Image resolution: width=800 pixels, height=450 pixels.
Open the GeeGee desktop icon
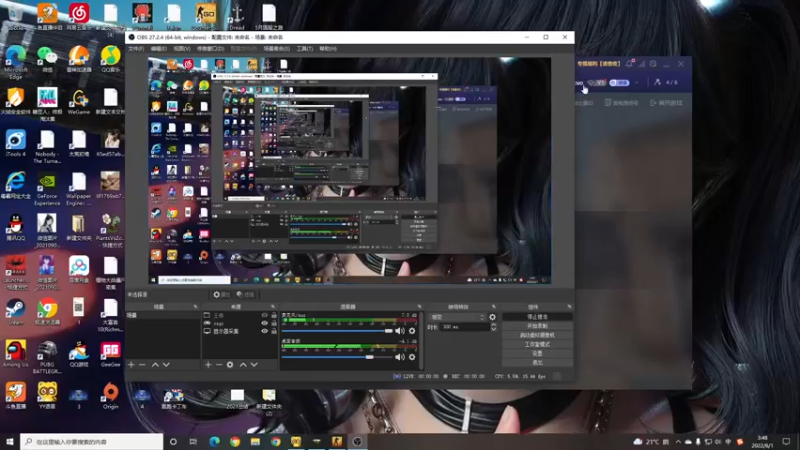point(110,354)
